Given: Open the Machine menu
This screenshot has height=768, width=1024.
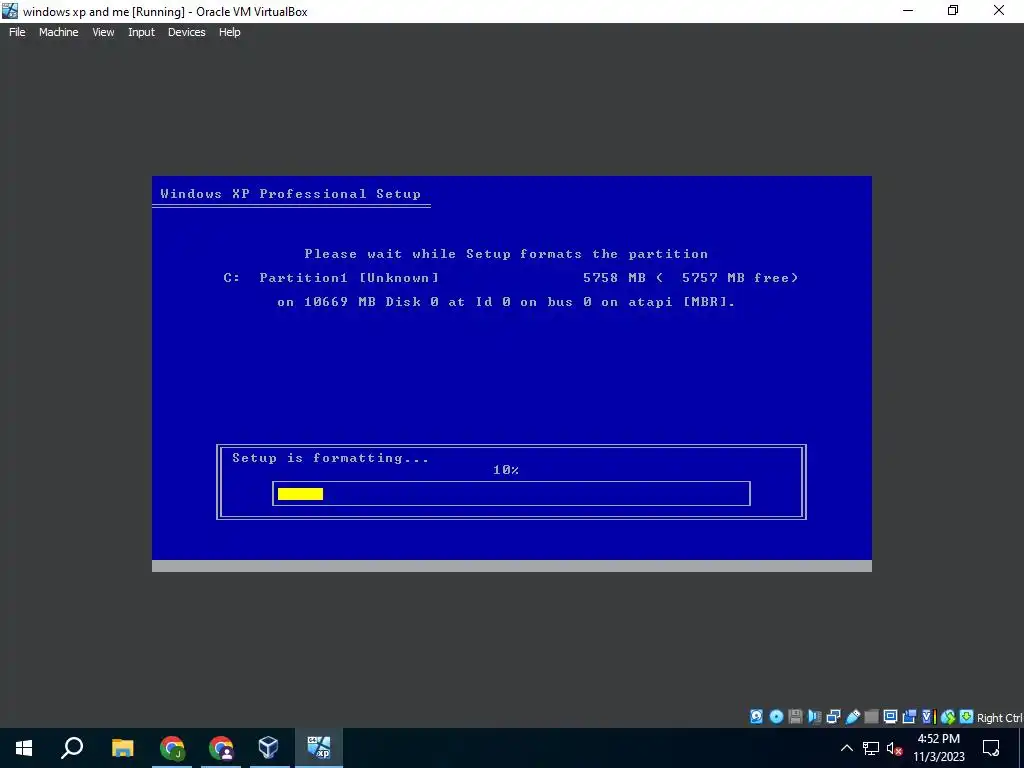Looking at the screenshot, I should pos(58,32).
